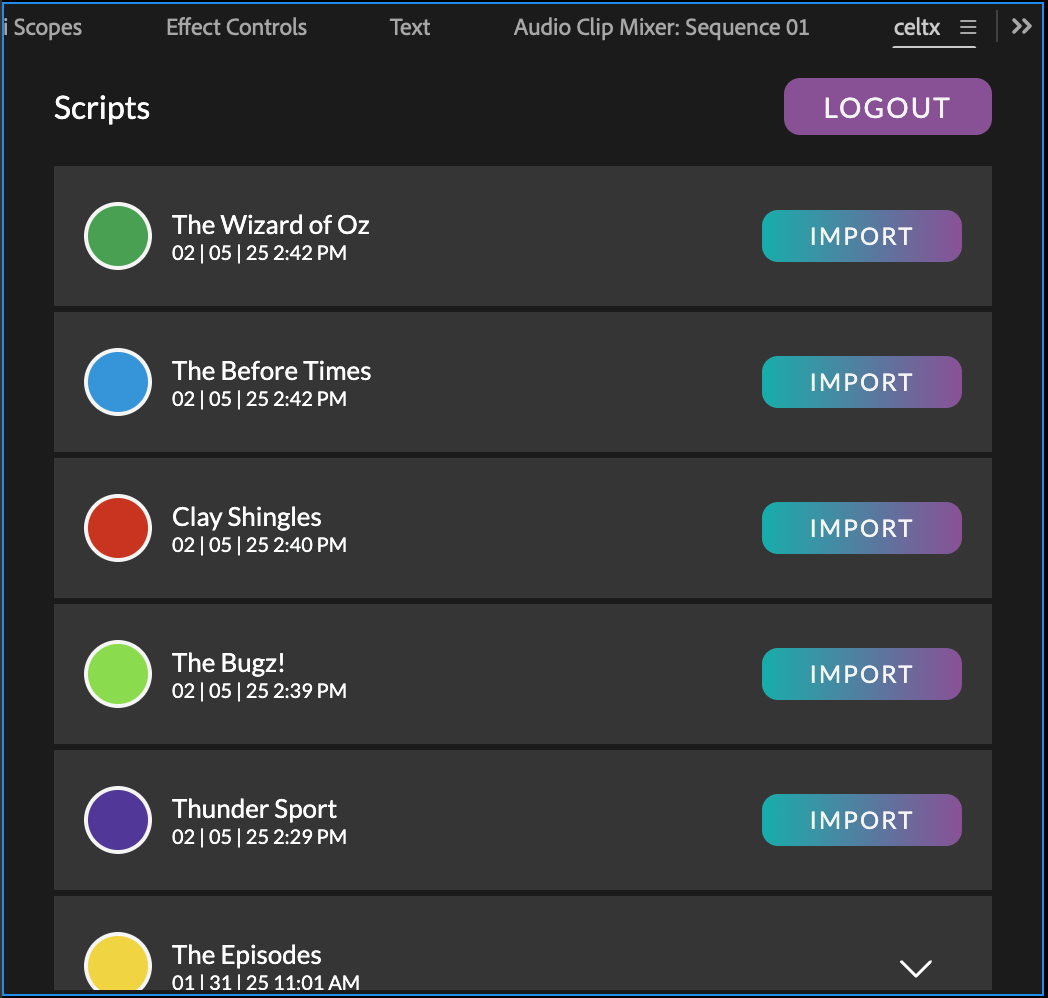Import The Before Times script
The height and width of the screenshot is (998, 1048).
pos(862,382)
